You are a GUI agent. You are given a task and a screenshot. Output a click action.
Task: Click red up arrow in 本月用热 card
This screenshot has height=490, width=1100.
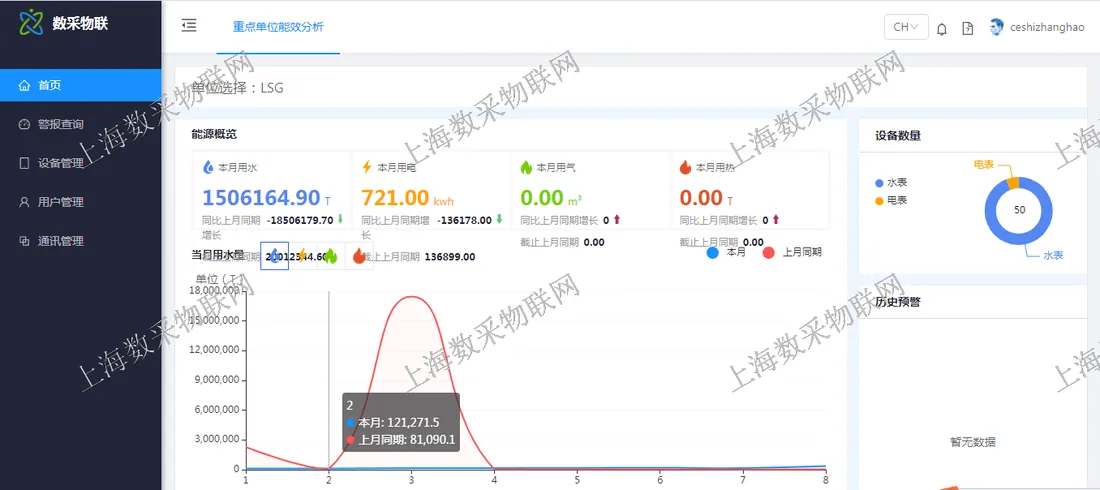(x=776, y=220)
